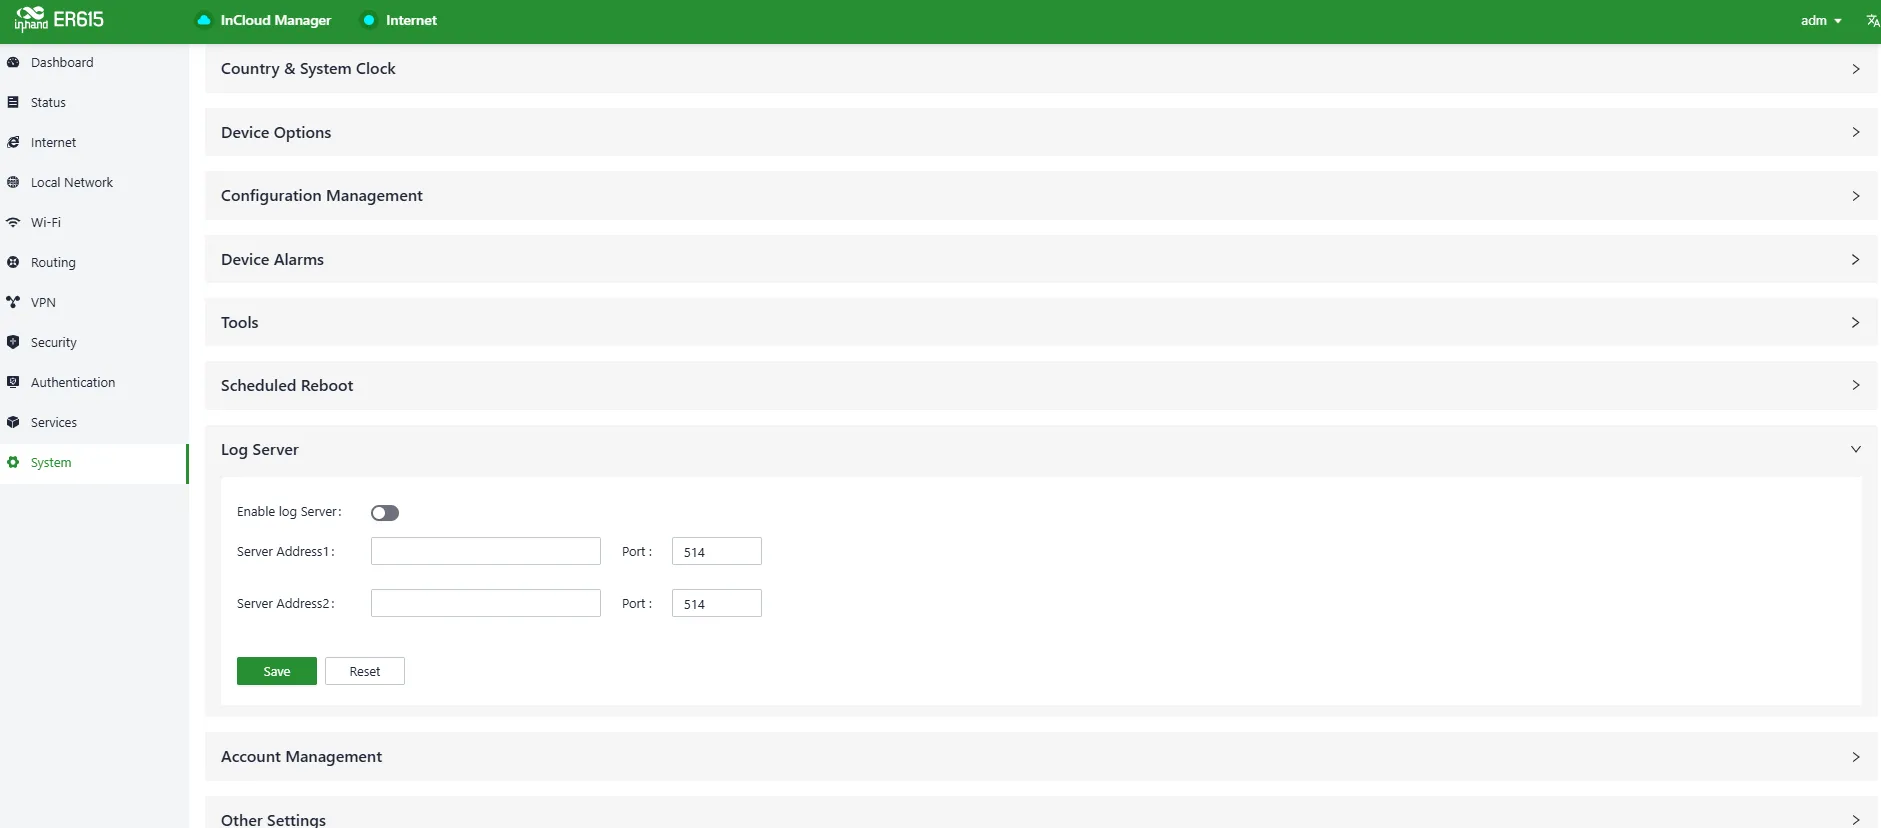Focus the Server Address1 input field
This screenshot has height=828, width=1881.
click(486, 551)
